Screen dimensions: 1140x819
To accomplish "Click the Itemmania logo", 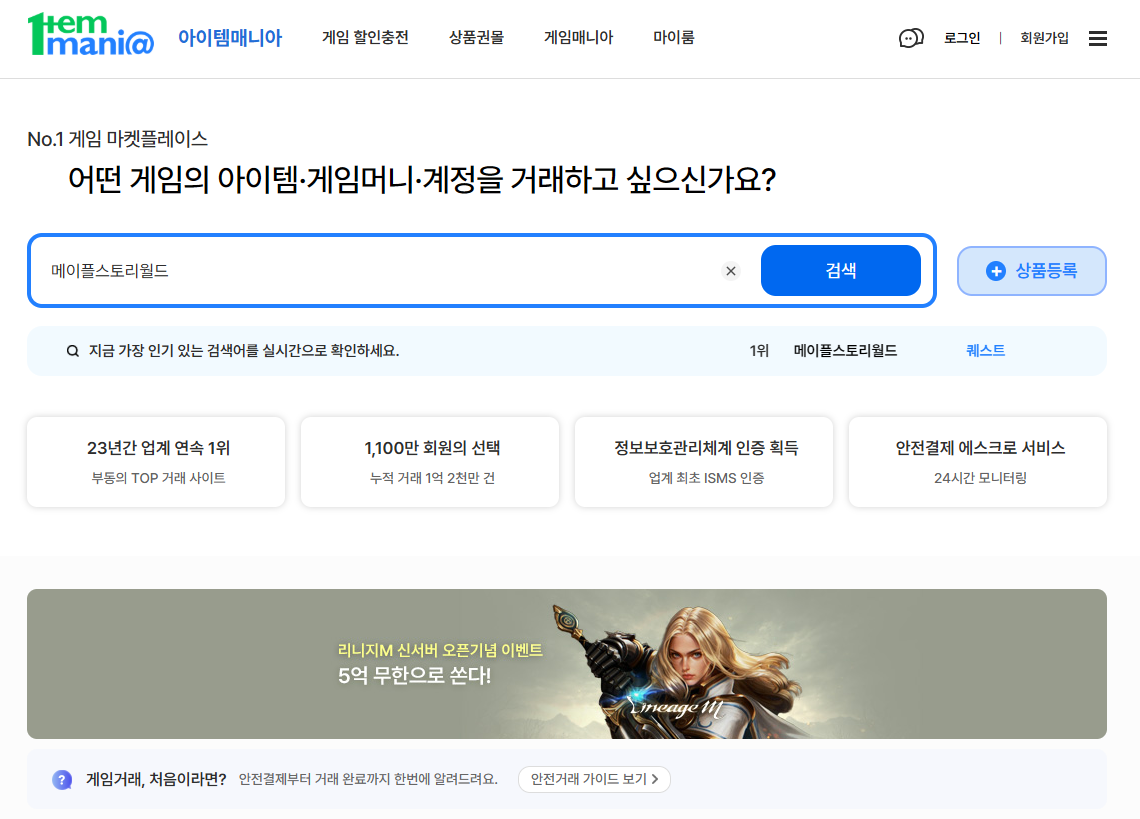I will click(x=91, y=34).
